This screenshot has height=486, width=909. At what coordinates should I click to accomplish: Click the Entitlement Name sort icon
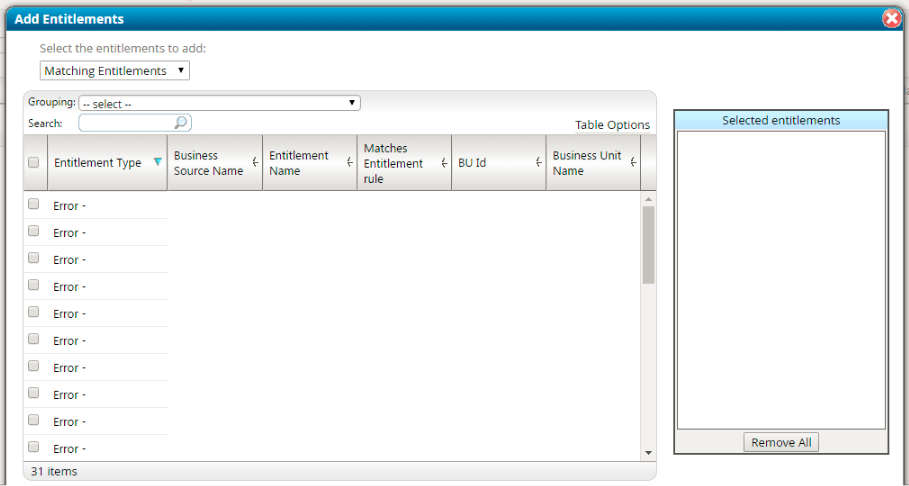[x=349, y=163]
